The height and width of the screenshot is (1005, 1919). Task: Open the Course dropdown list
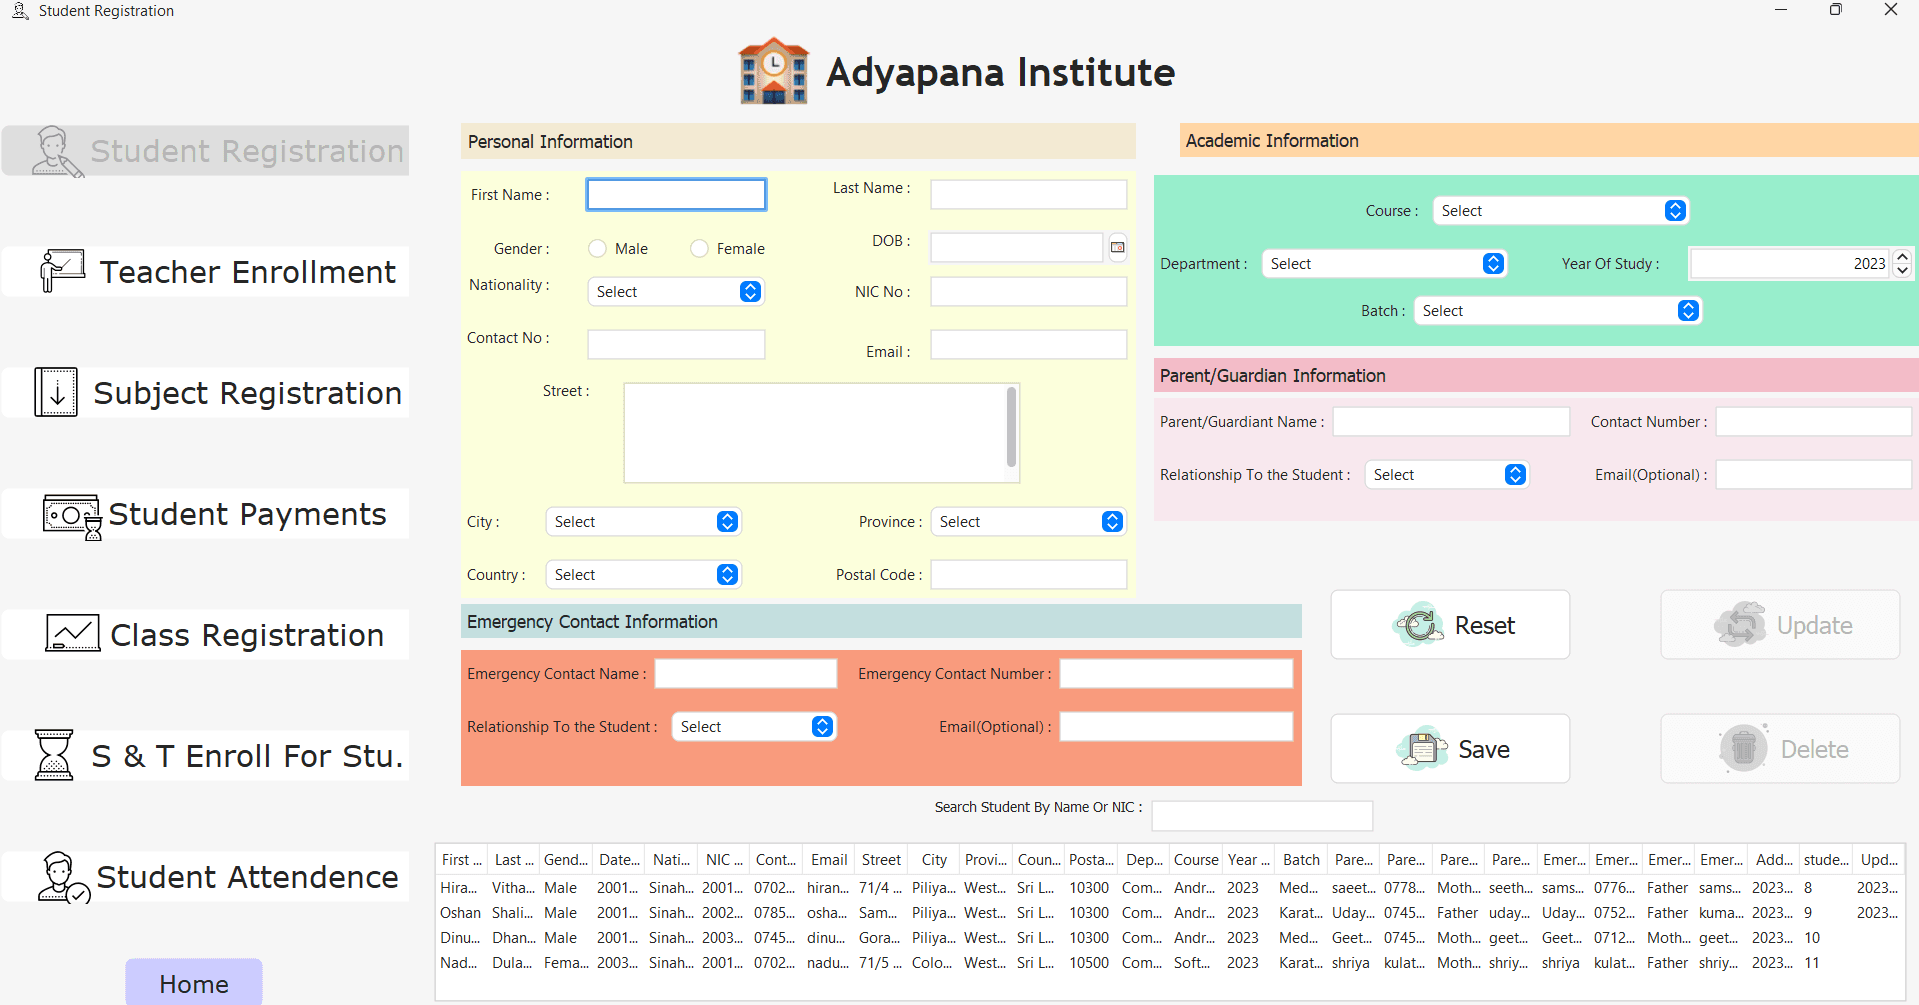[x=1675, y=211]
